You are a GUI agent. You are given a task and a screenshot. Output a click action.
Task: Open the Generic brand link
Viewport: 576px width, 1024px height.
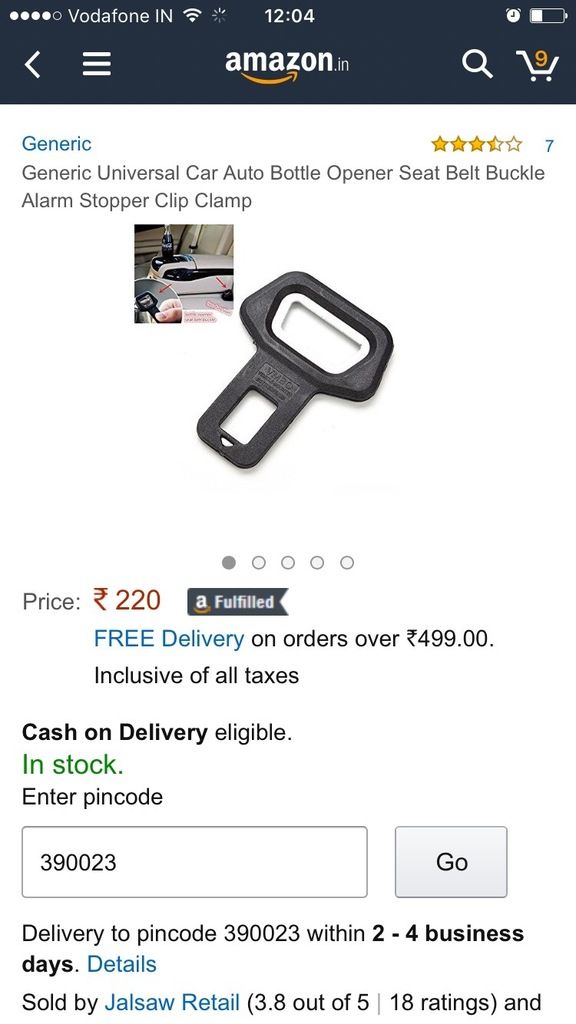tap(57, 144)
